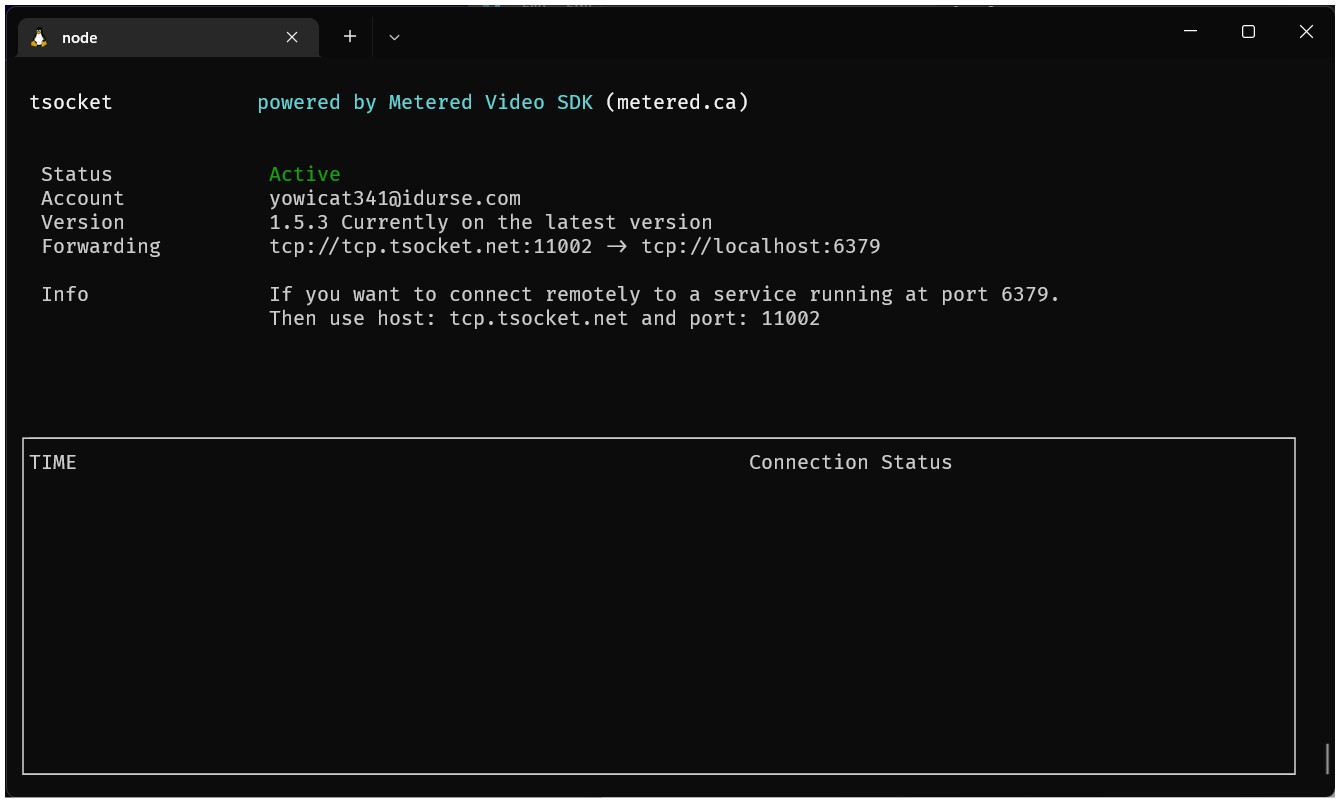Open a new terminal tab
This screenshot has width=1340, height=802.
[x=350, y=36]
